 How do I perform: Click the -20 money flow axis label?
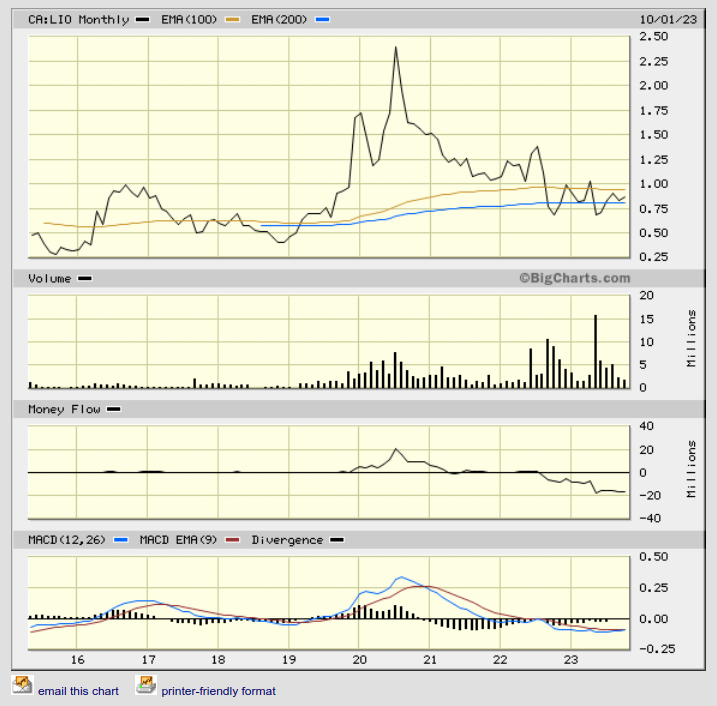tap(650, 496)
